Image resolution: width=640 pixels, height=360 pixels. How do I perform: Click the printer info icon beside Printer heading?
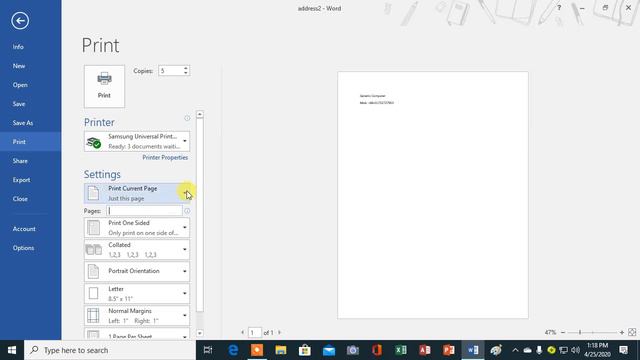click(187, 118)
